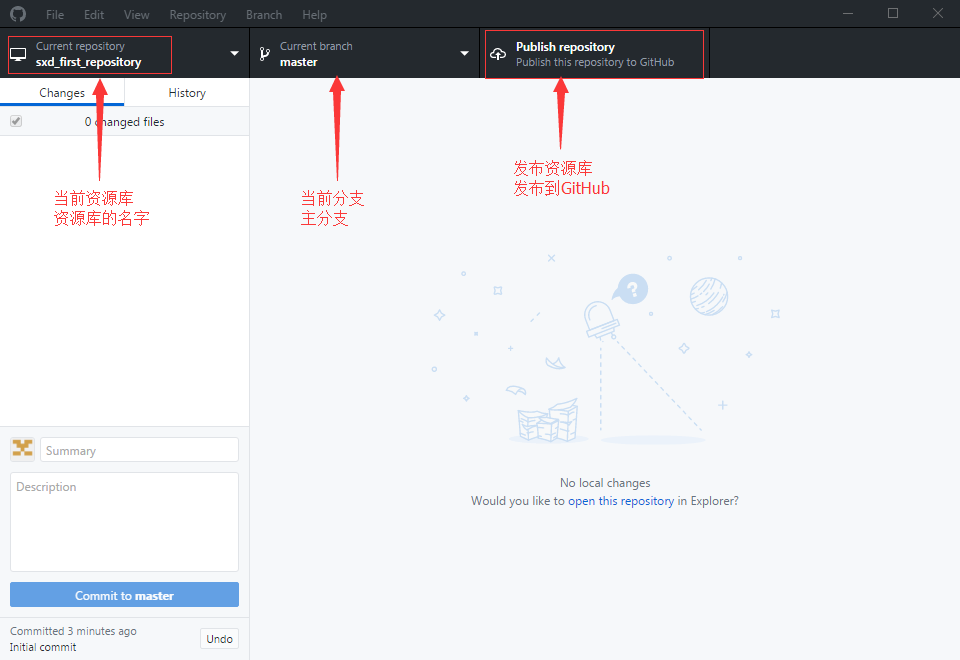This screenshot has width=960, height=660.
Task: Open the Branch menu
Action: pyautogui.click(x=264, y=15)
